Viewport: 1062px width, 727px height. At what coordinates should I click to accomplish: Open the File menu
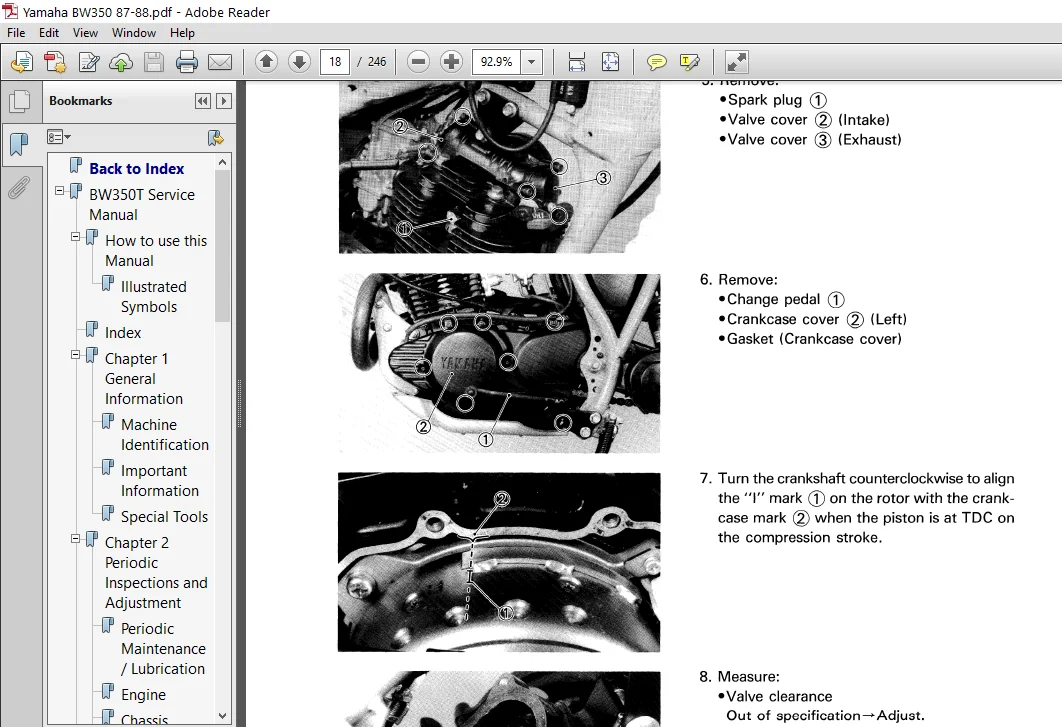point(16,33)
